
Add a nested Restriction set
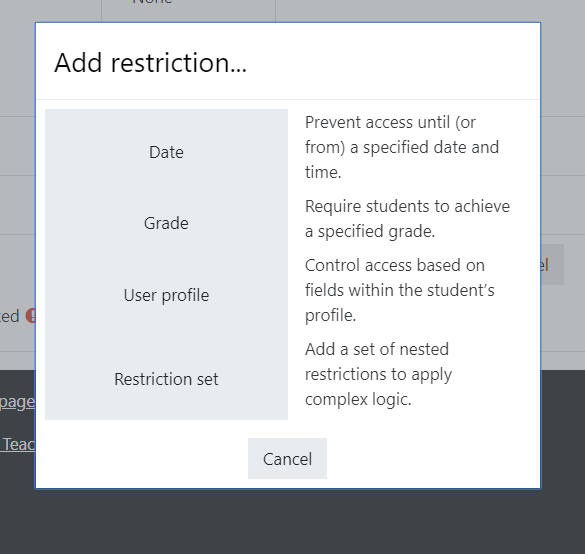(x=166, y=379)
